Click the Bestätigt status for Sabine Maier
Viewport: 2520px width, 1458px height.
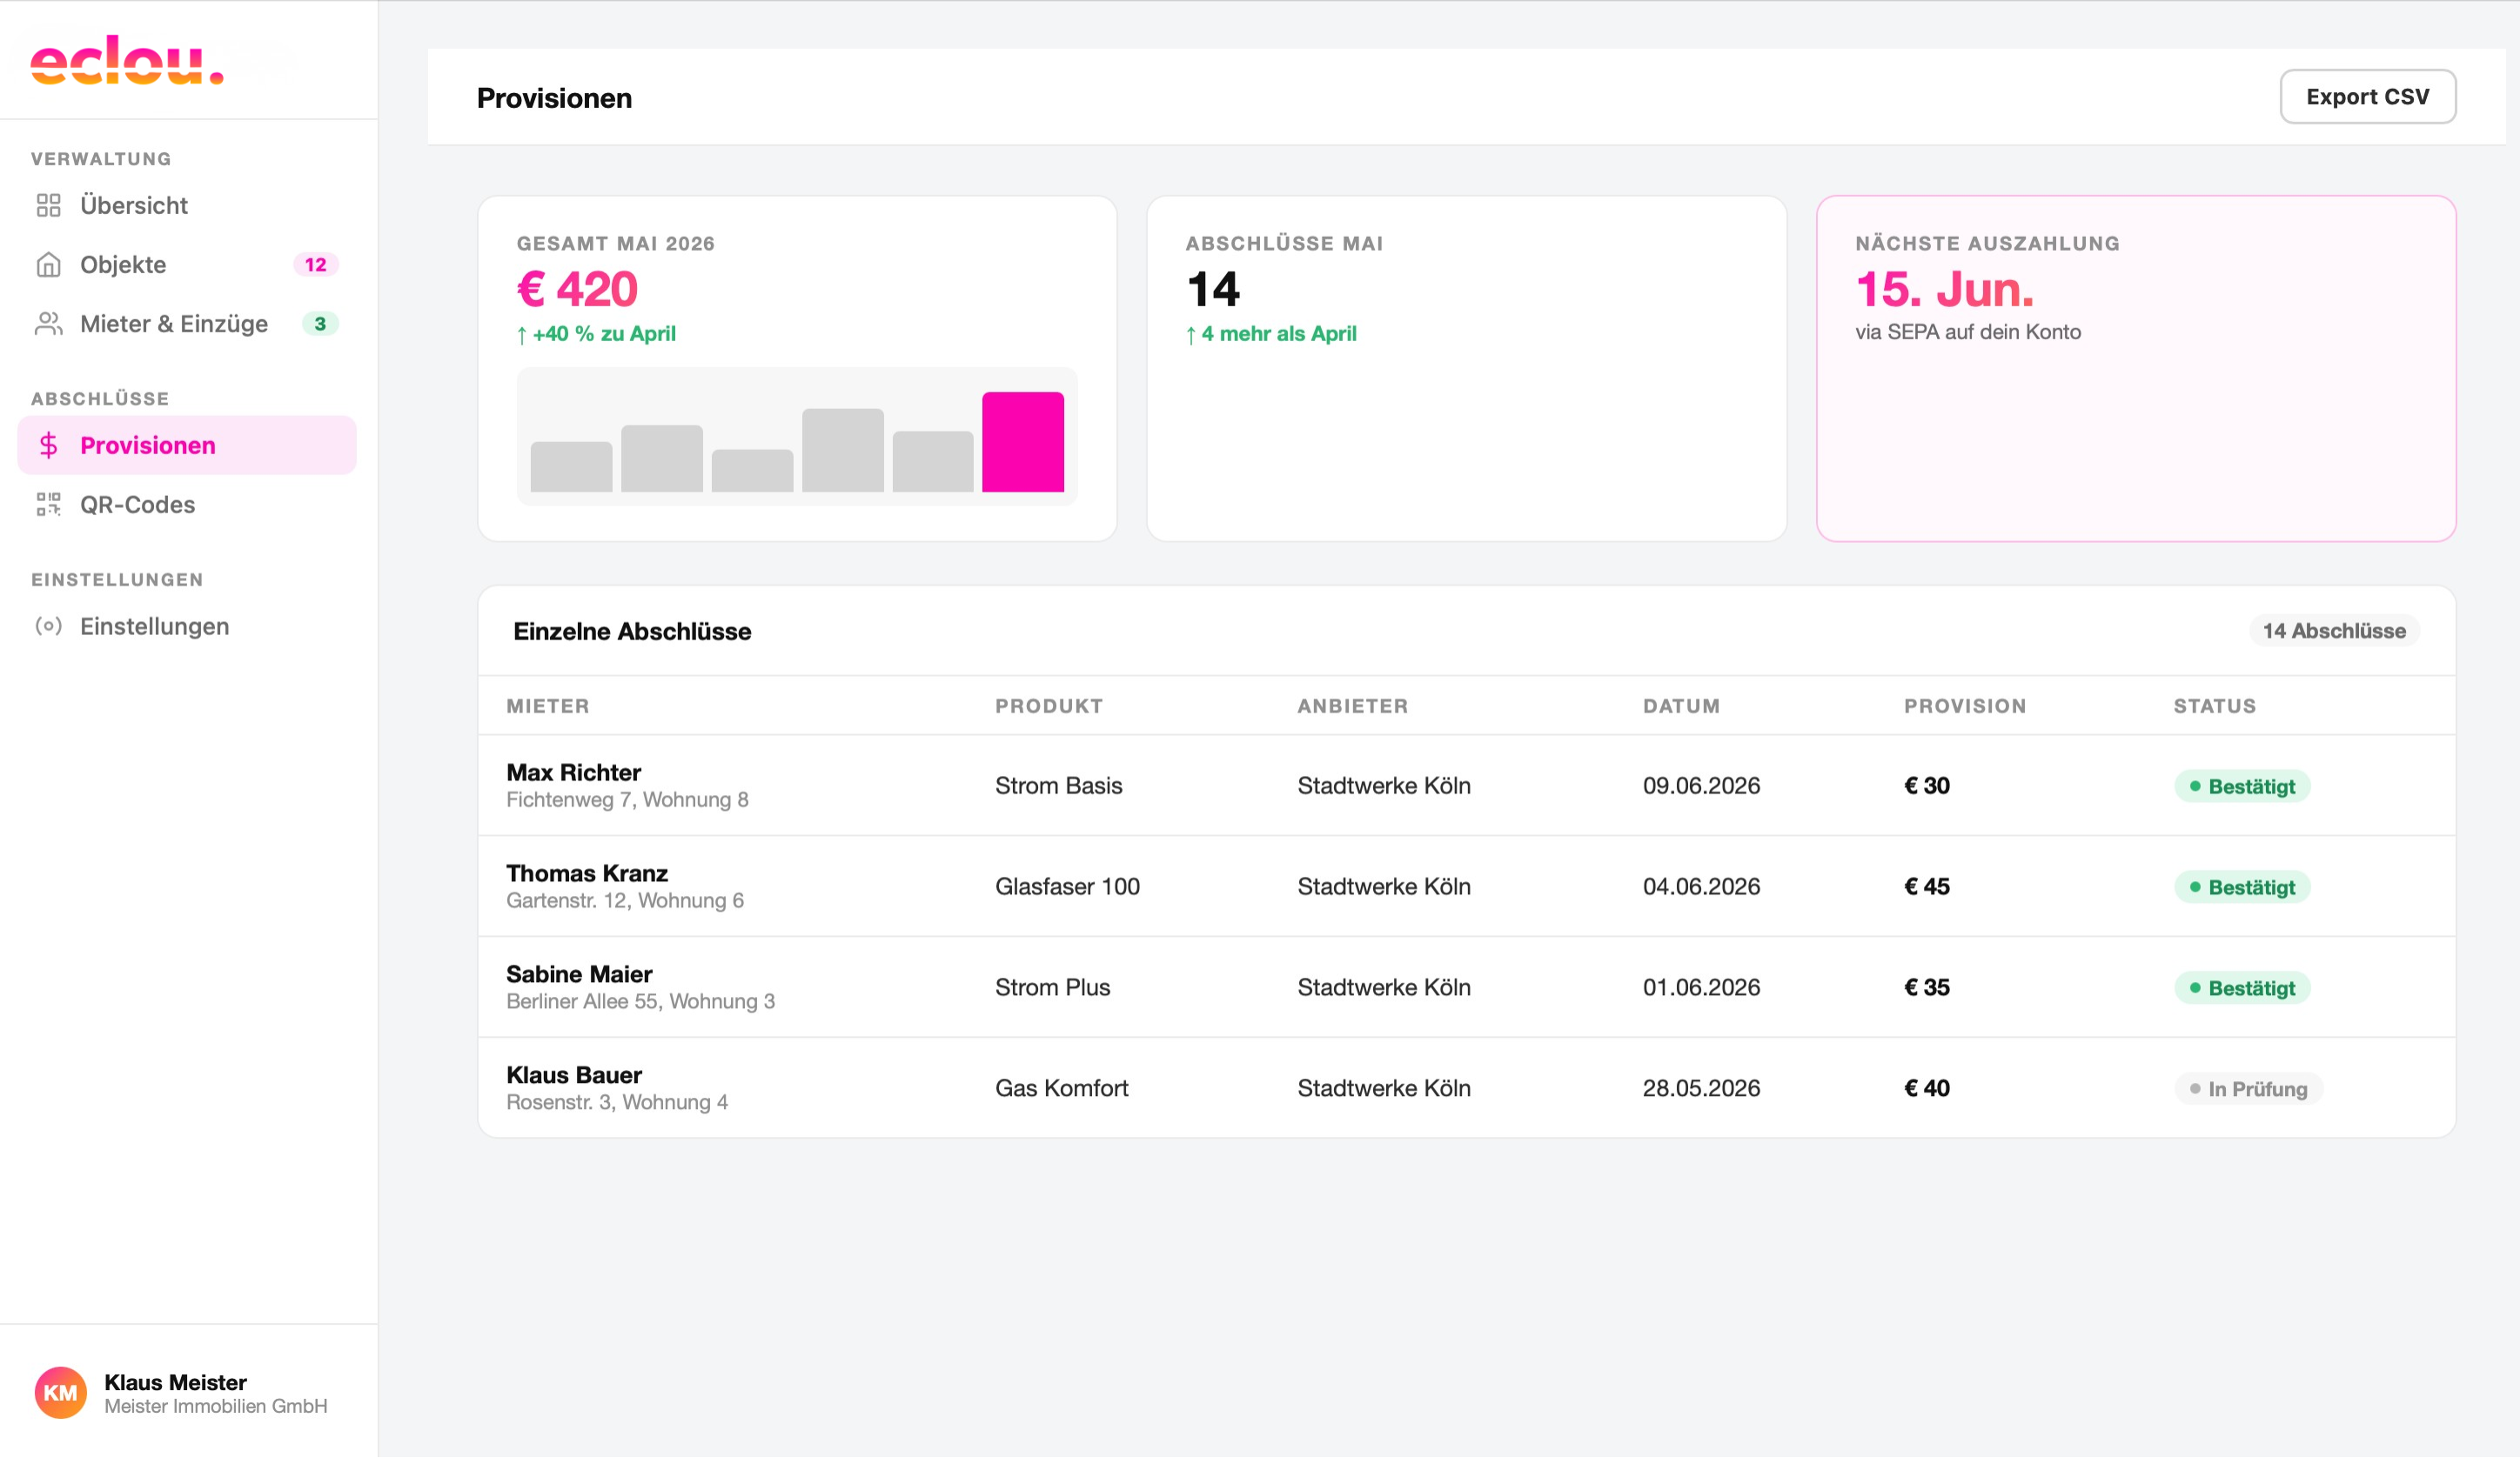pos(2241,988)
